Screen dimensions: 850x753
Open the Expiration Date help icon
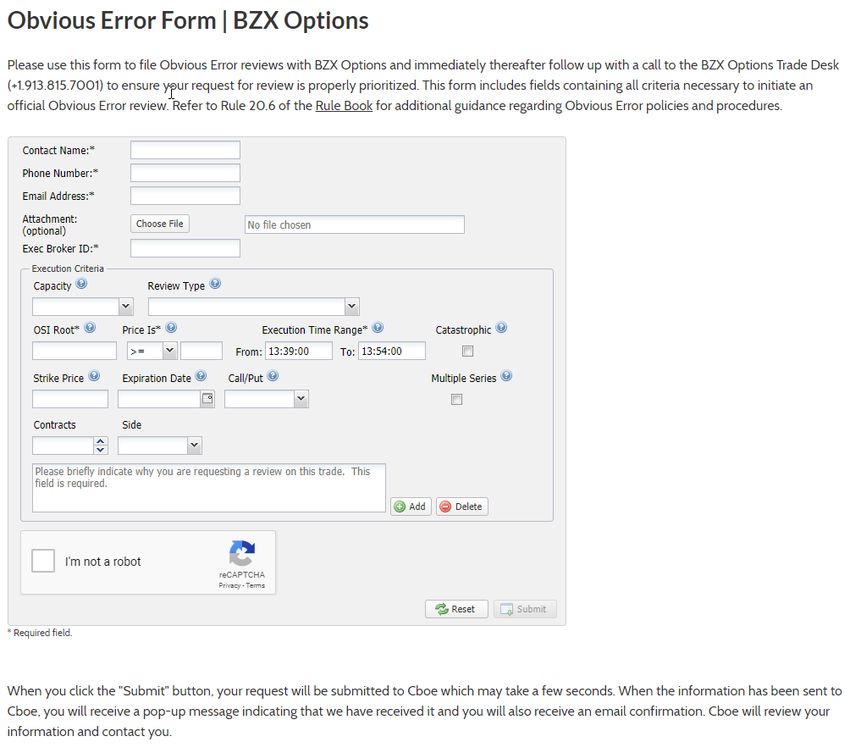click(x=201, y=376)
